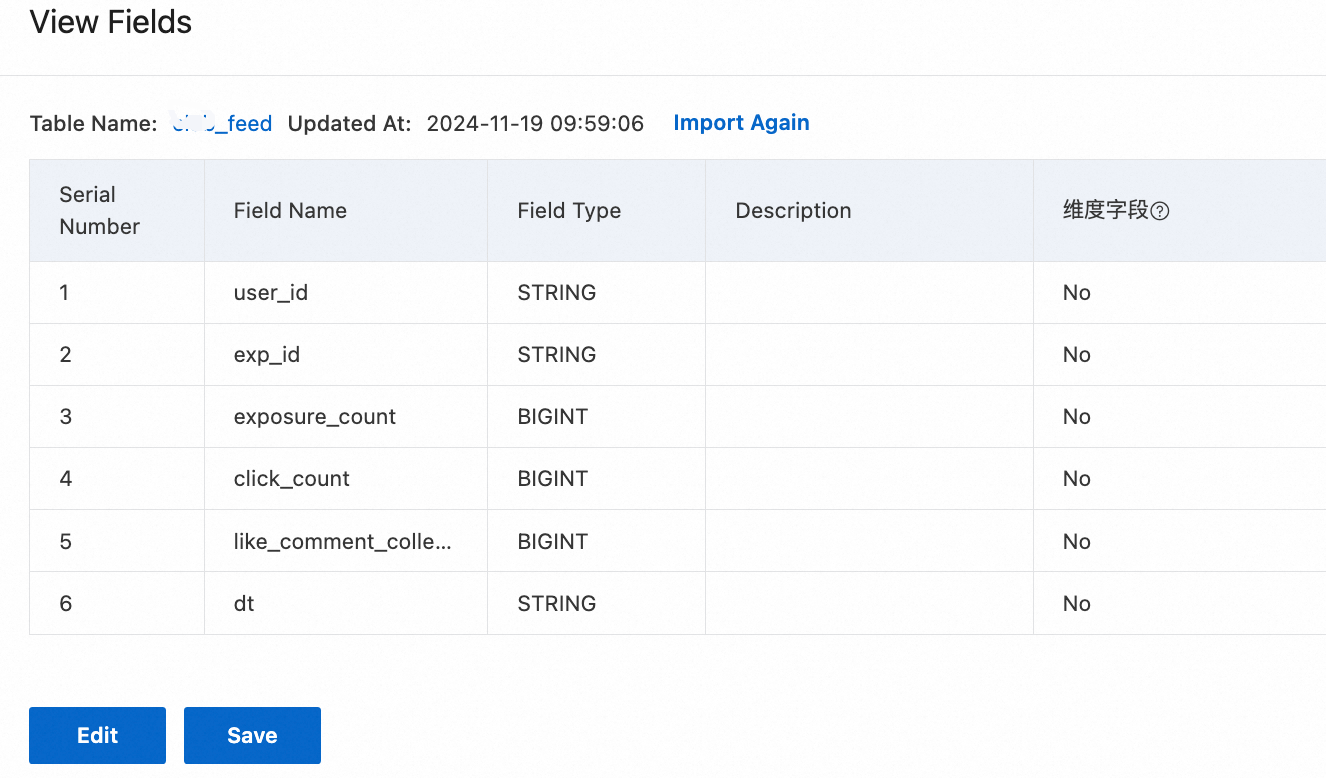Click the Field Type column header
This screenshot has width=1326, height=778.
point(569,211)
